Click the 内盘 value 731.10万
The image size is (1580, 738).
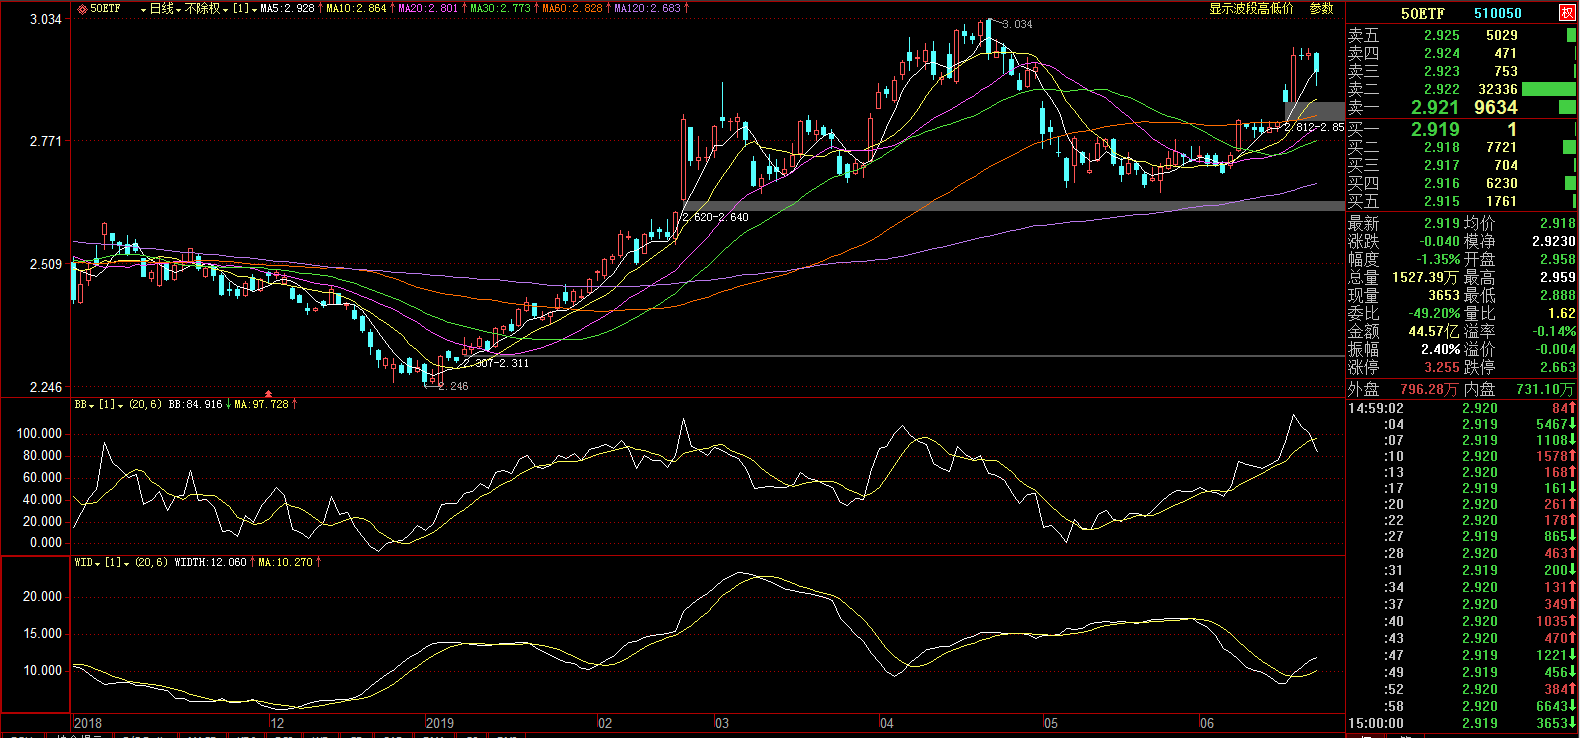pyautogui.click(x=1546, y=389)
